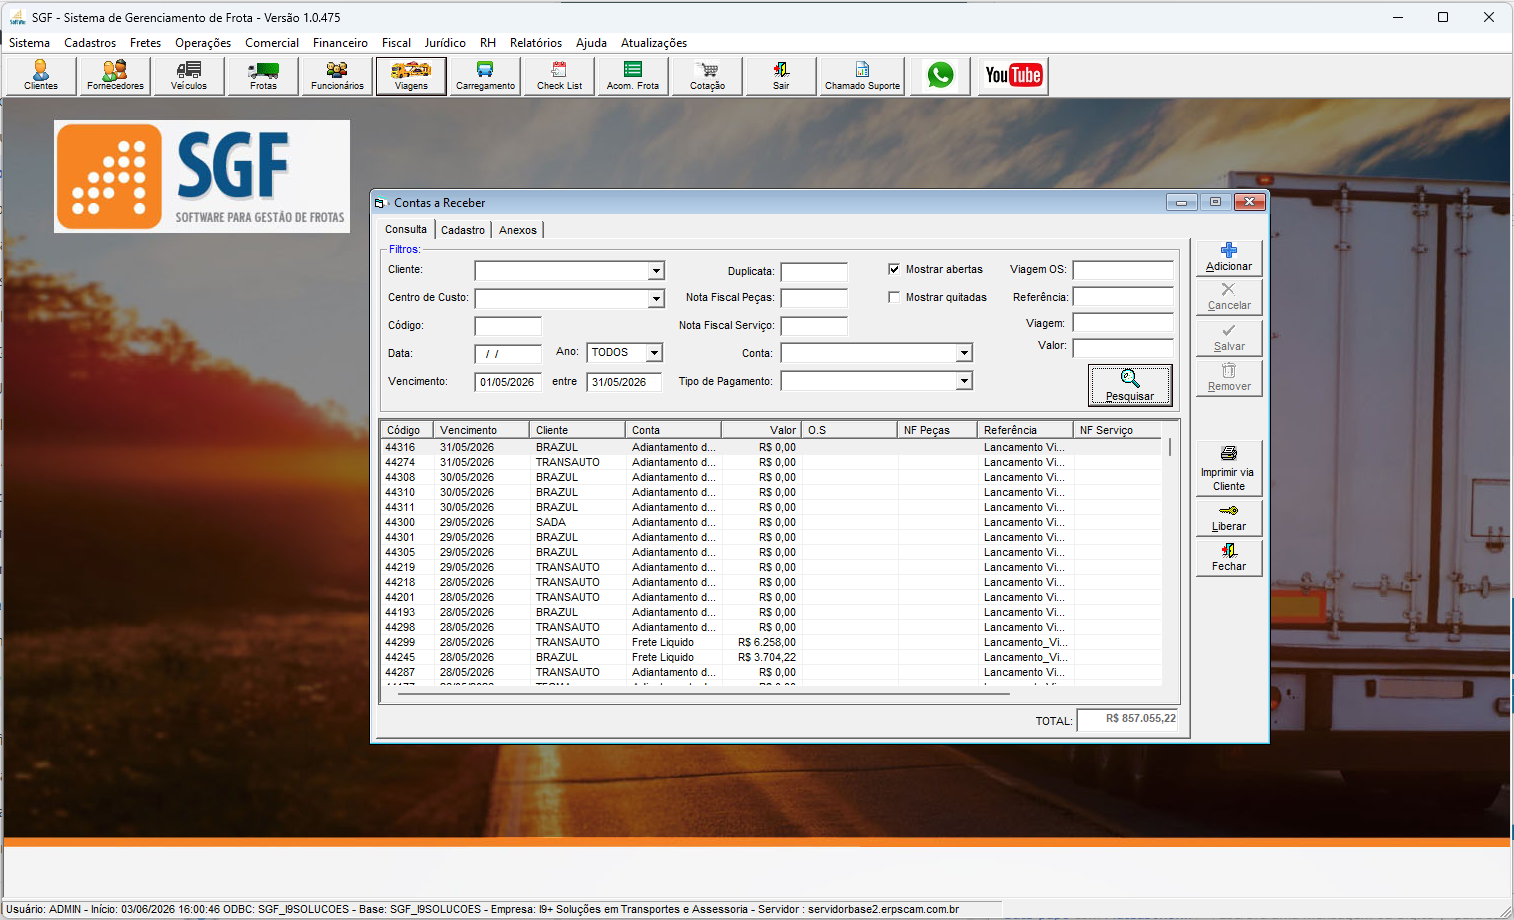The image size is (1514, 920).
Task: Open the YouTube icon in the toolbar
Action: point(1013,75)
